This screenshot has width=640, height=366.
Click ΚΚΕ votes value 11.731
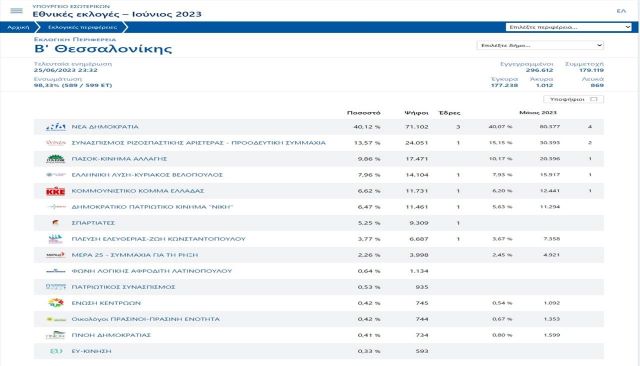[417, 191]
